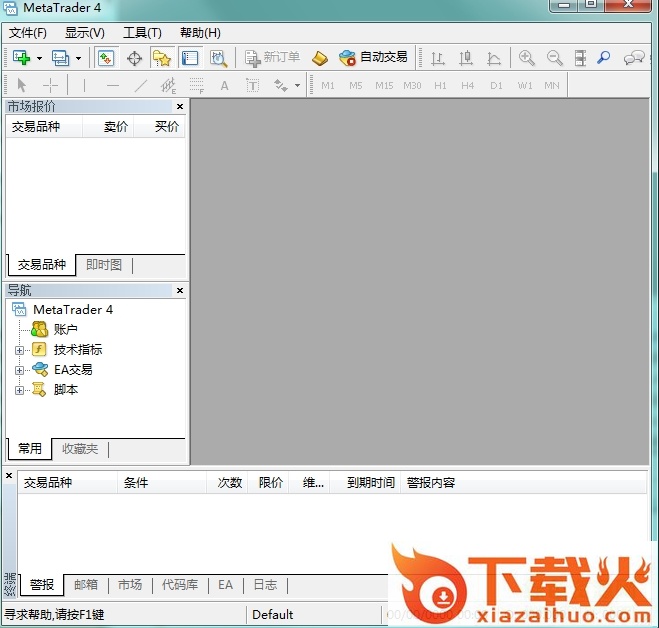Select the line chart icon
This screenshot has width=659, height=628.
pos(494,58)
